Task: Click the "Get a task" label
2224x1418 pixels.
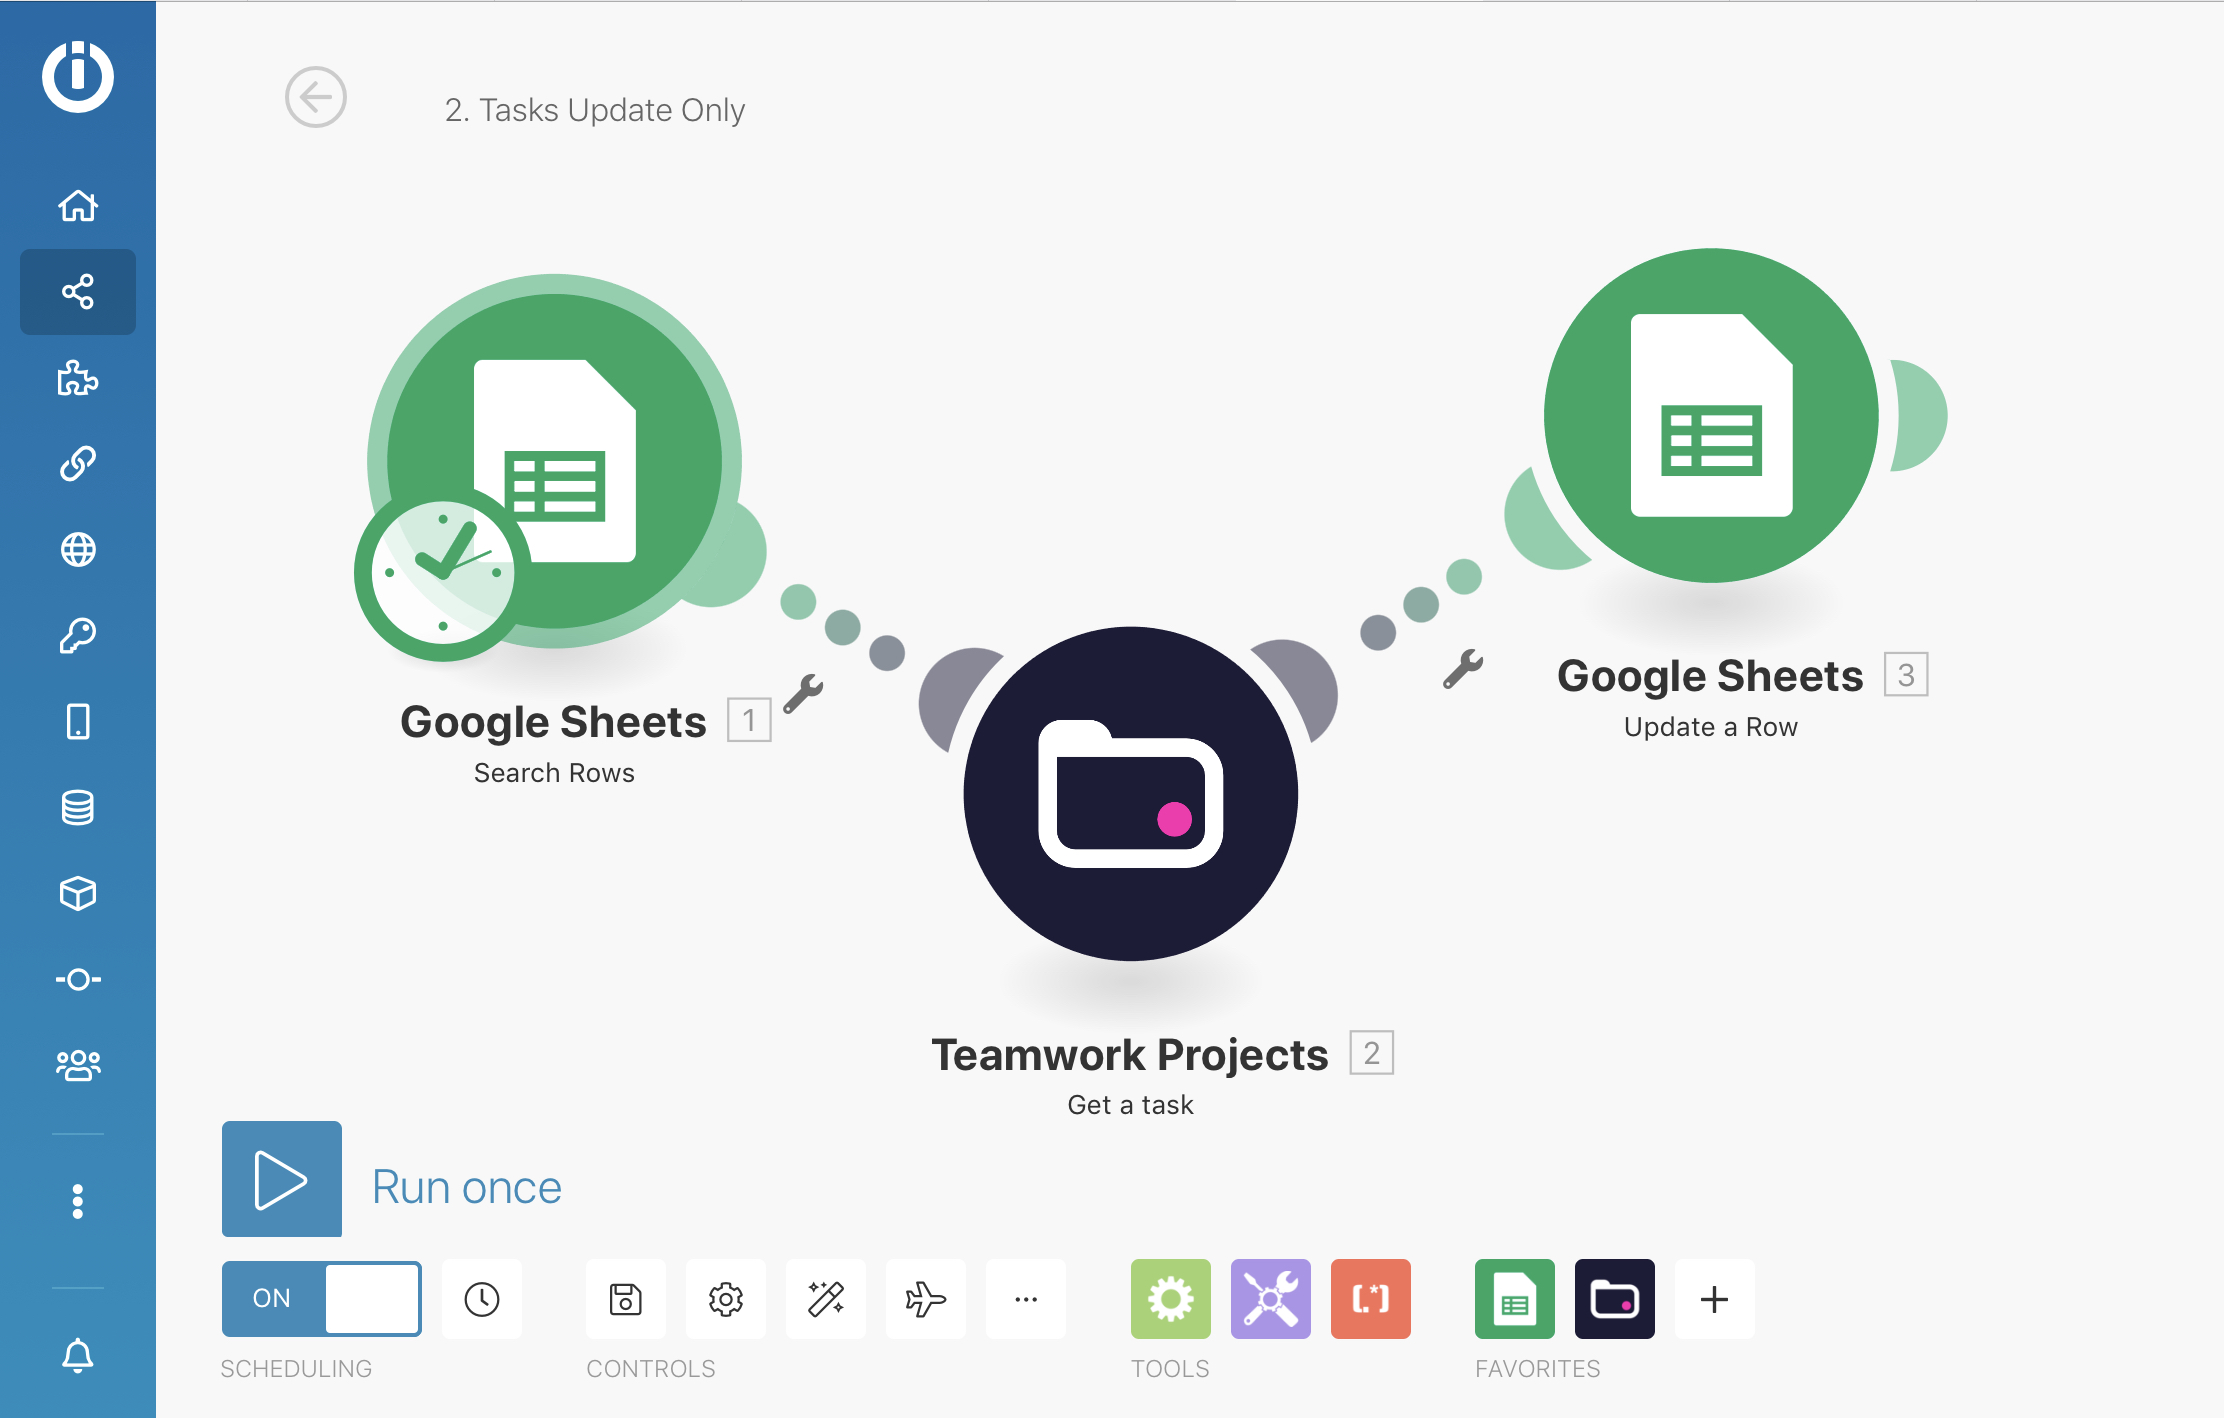Action: [1131, 1105]
